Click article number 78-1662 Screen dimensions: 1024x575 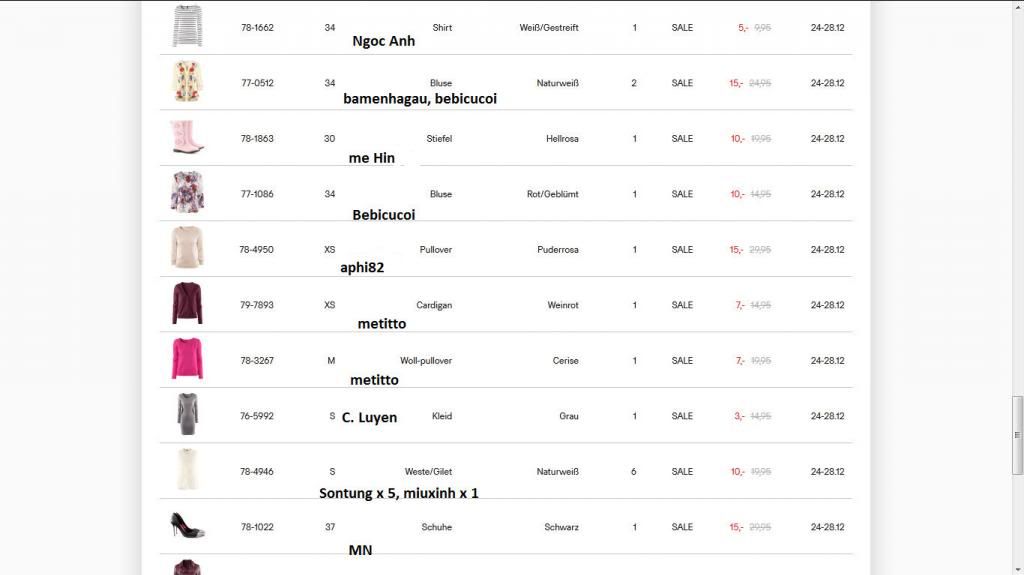click(x=257, y=28)
